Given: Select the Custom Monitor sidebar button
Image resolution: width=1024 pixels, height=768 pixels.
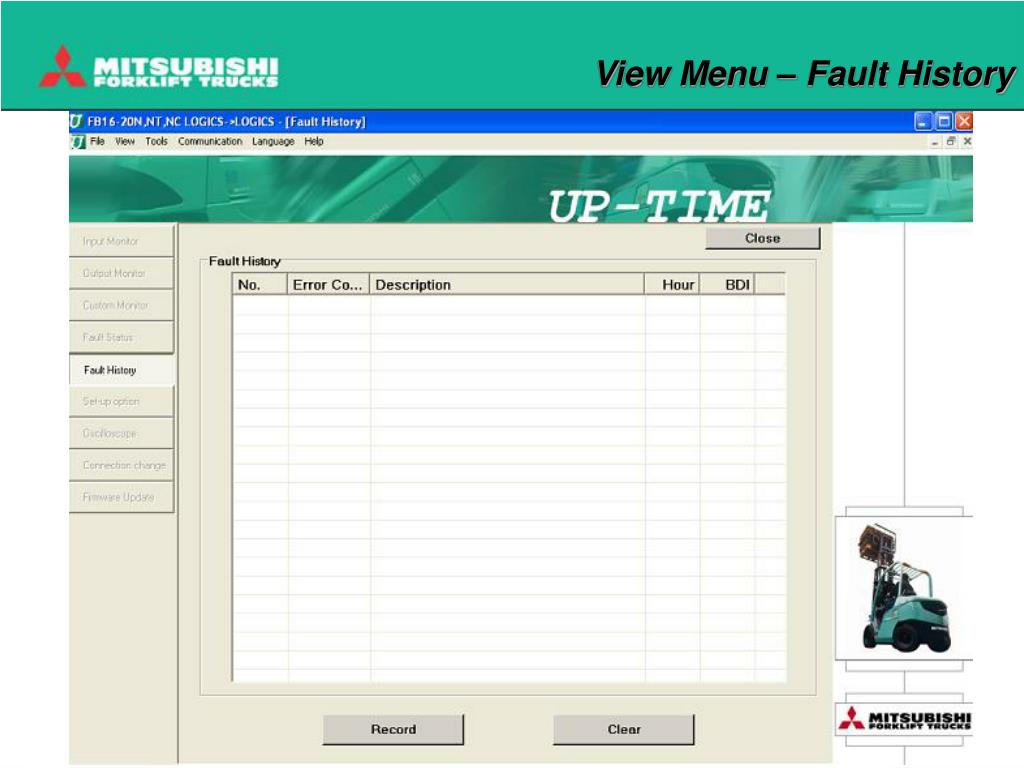Looking at the screenshot, I should (x=121, y=305).
